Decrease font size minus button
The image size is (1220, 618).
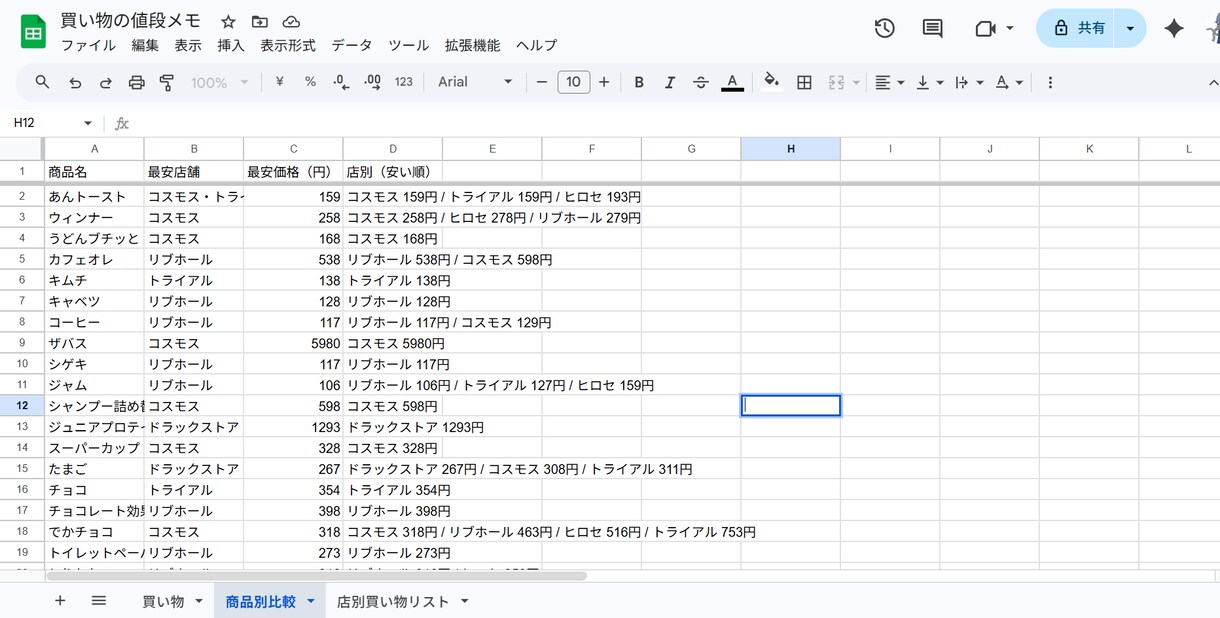point(542,82)
